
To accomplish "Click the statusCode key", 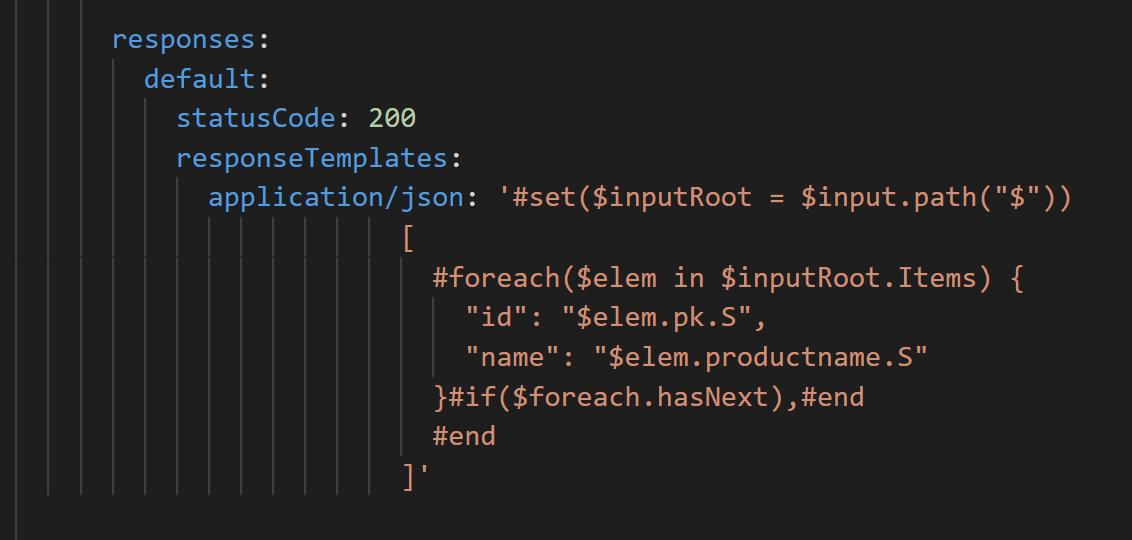I will 256,118.
